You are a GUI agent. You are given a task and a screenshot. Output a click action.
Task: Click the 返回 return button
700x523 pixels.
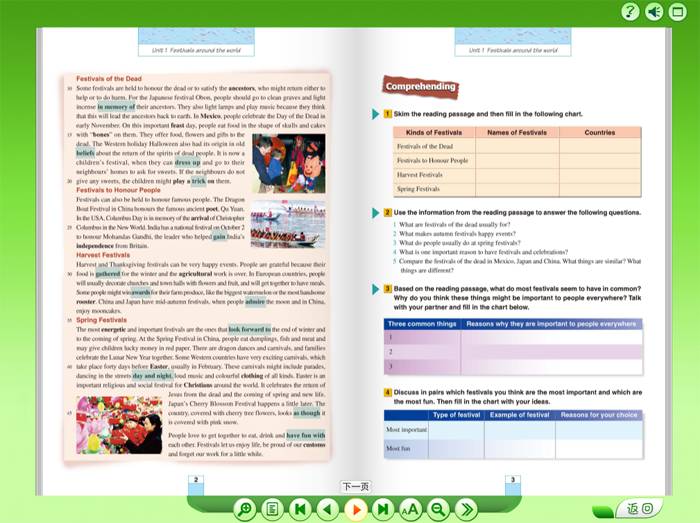(640, 508)
